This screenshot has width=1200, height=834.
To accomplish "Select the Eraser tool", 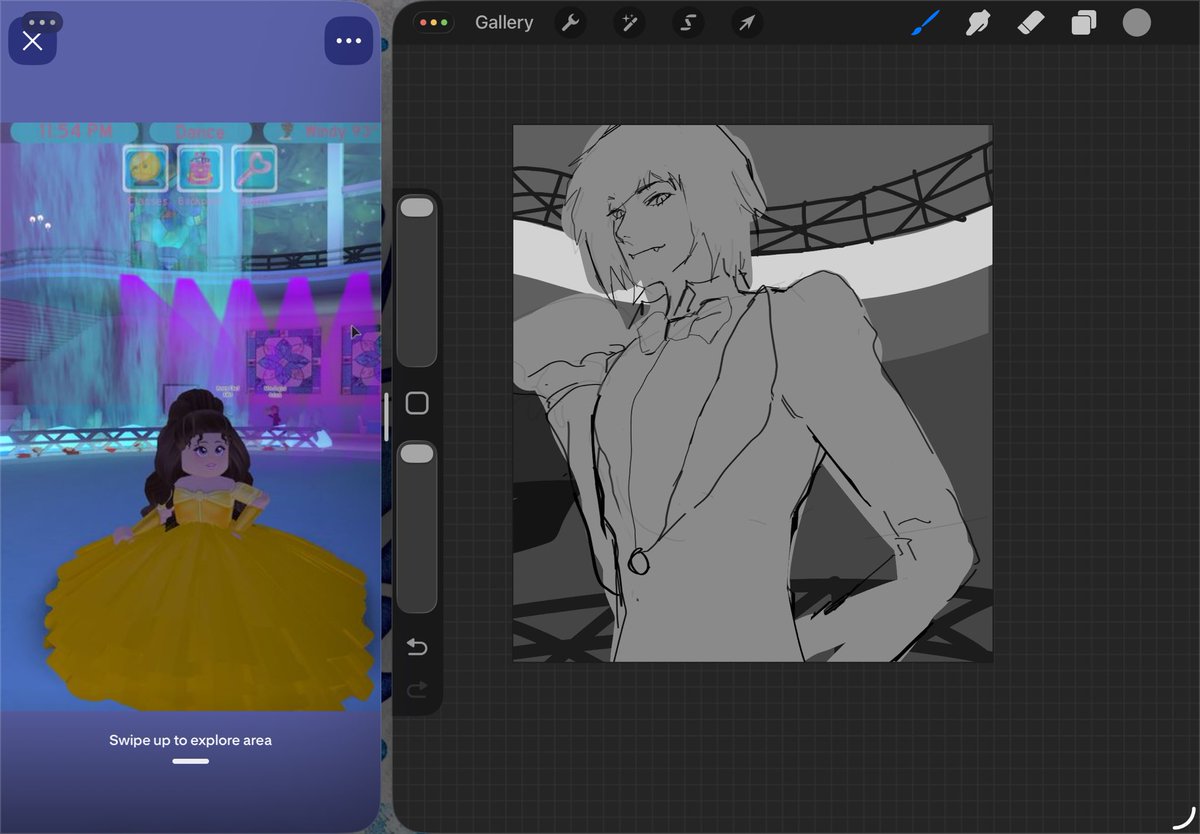I will [1031, 22].
